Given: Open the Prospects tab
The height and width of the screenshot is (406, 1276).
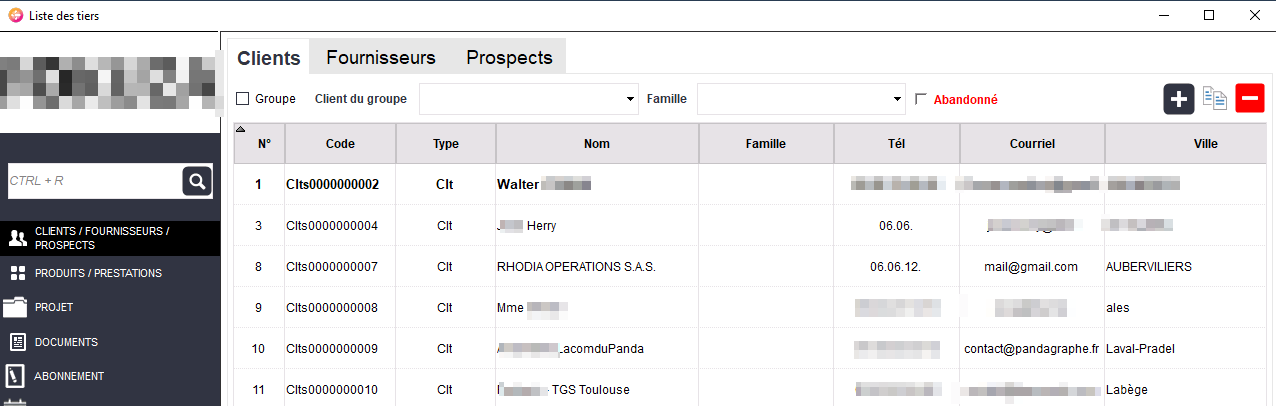Looking at the screenshot, I should 509,57.
